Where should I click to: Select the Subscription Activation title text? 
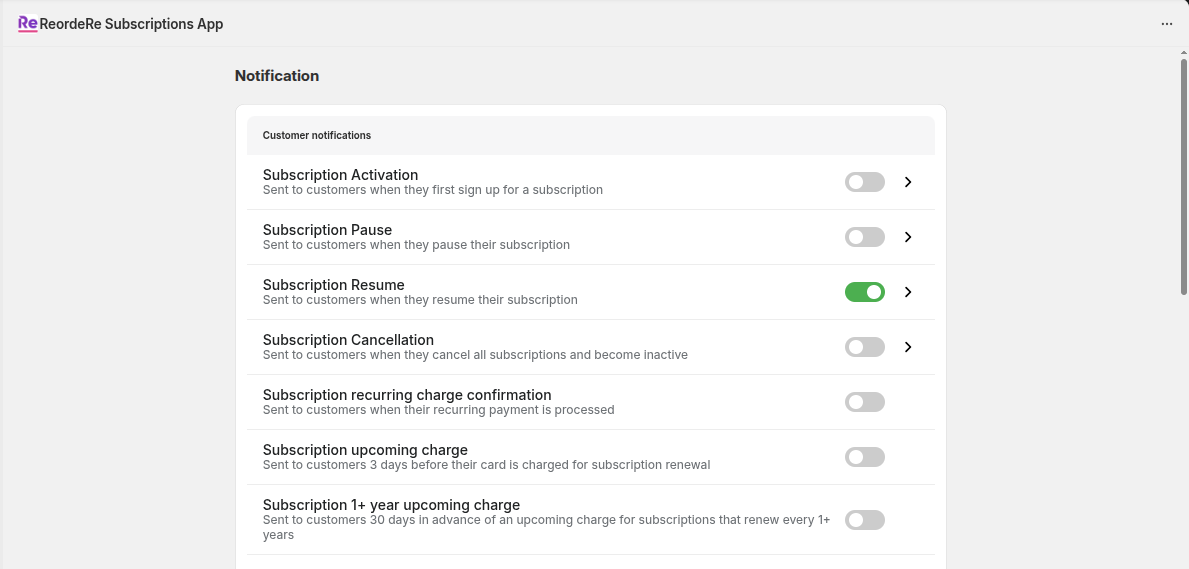tap(340, 175)
